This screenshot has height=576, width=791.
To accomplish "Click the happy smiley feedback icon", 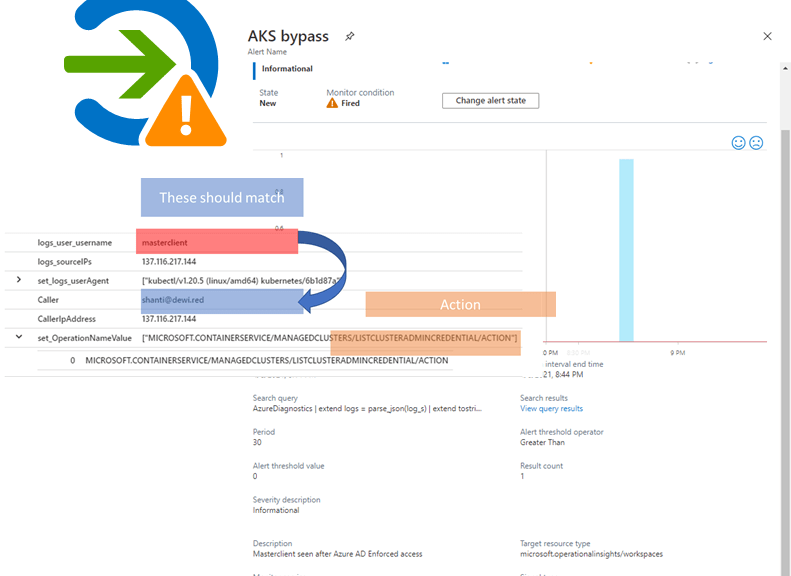I will pyautogui.click(x=739, y=143).
